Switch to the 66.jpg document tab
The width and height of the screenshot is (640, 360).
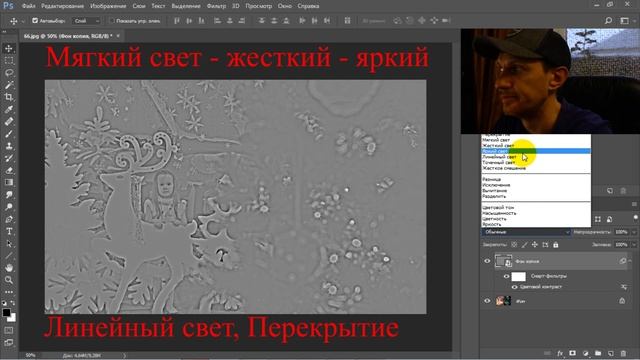point(68,36)
